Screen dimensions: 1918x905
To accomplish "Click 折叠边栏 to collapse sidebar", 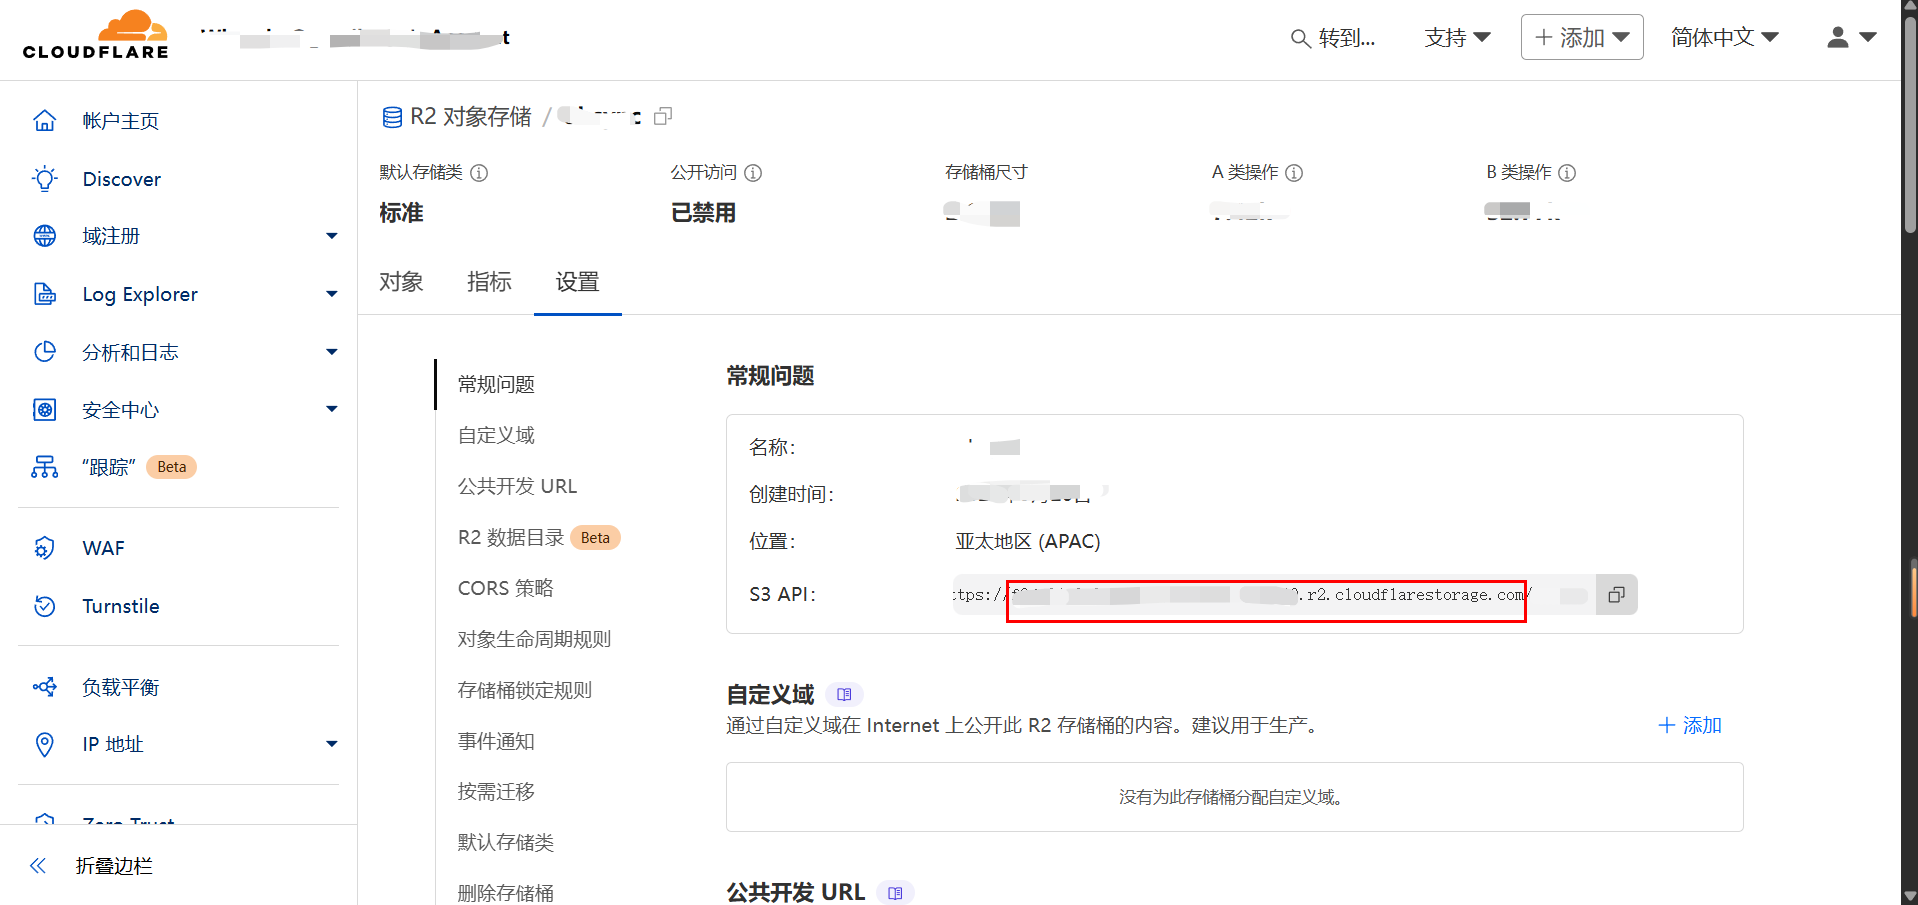I will (114, 866).
